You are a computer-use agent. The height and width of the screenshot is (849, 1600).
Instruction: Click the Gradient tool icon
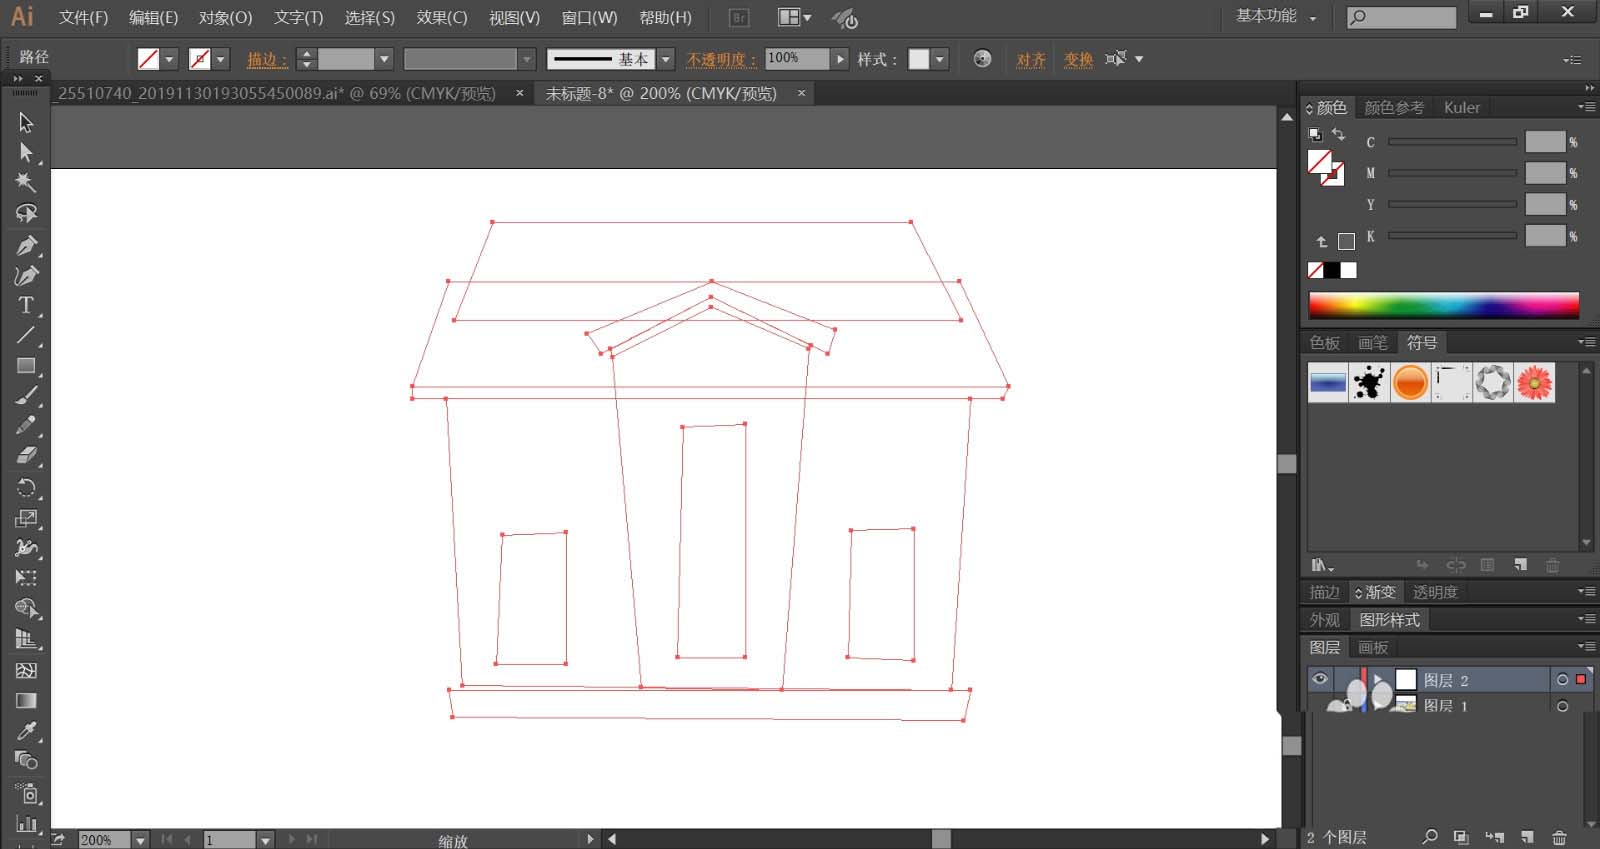pos(26,700)
